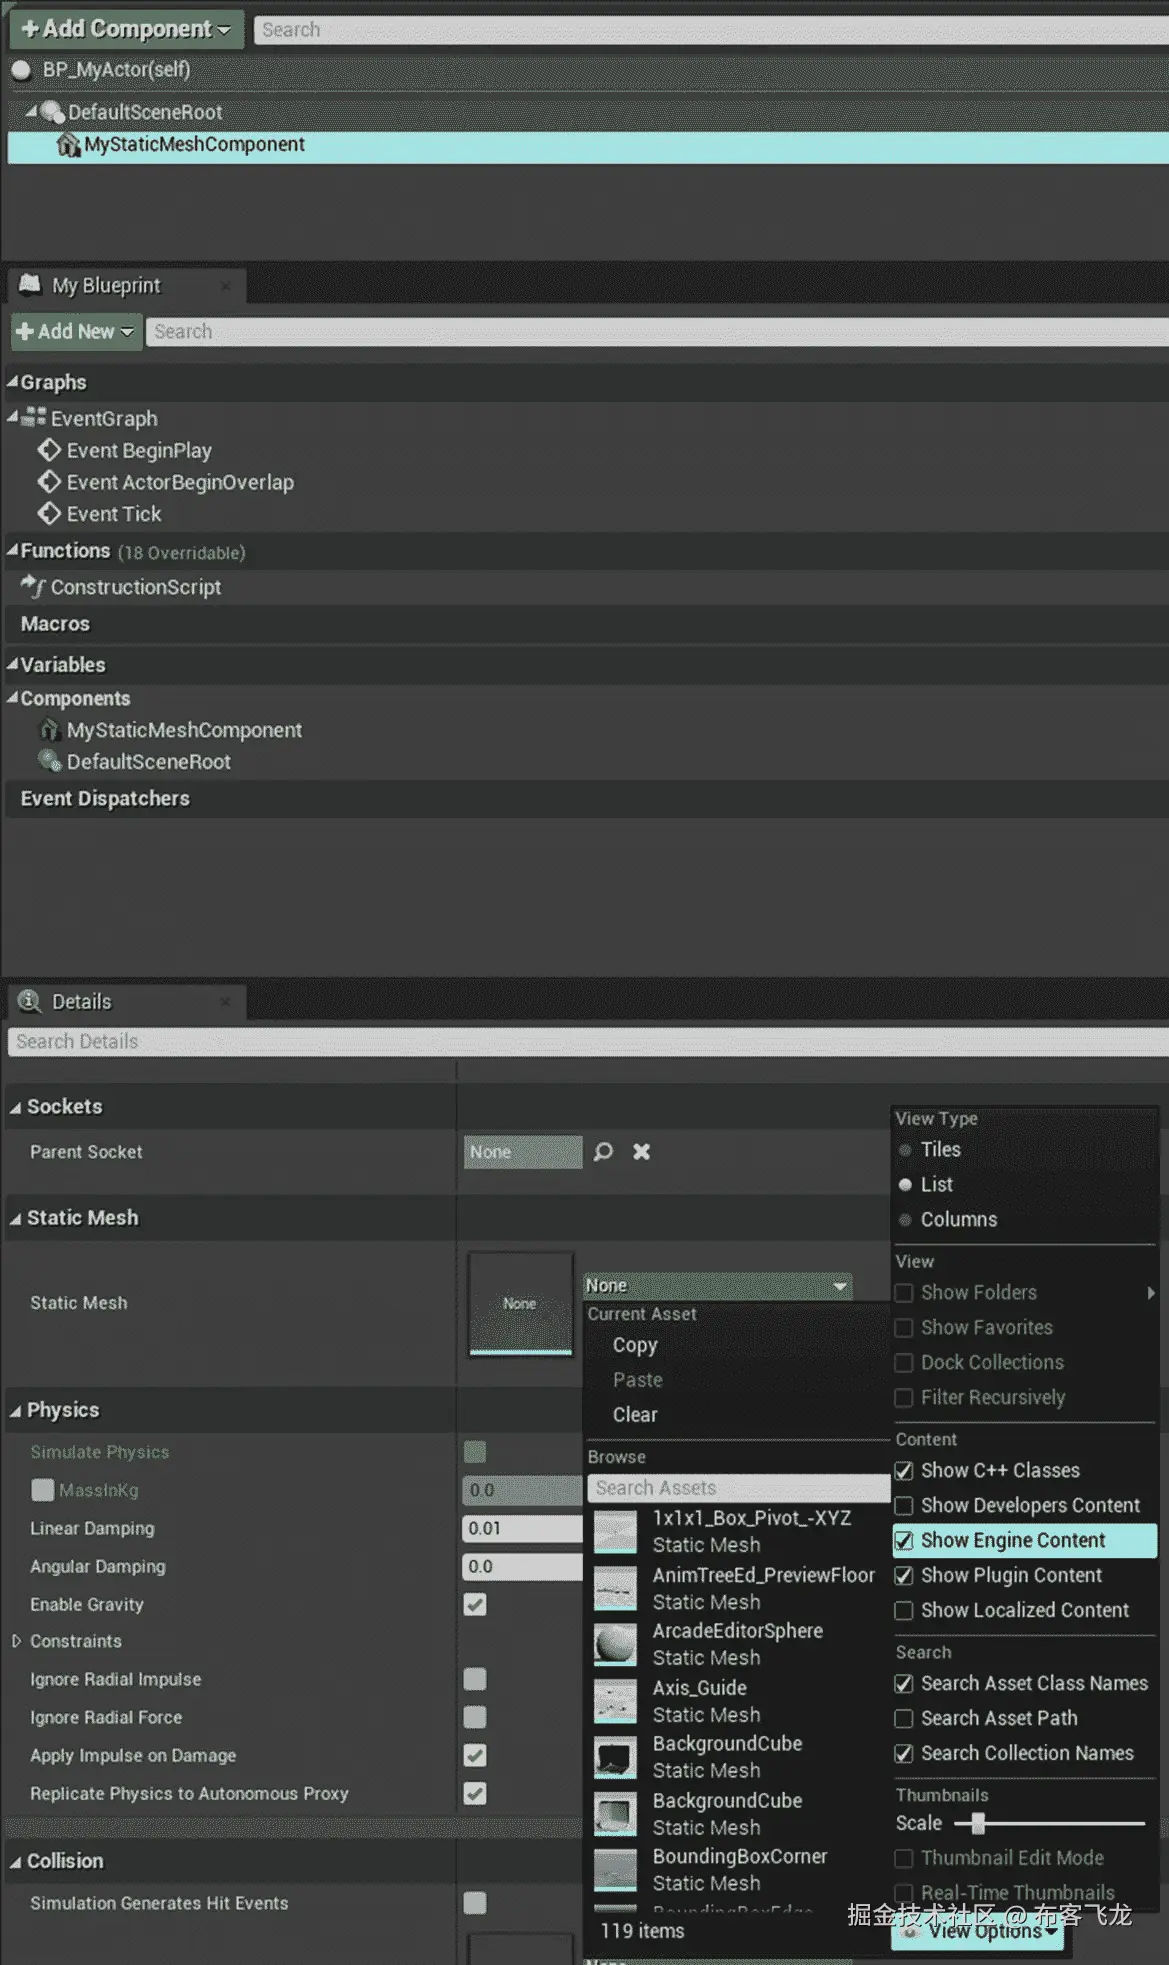Screen dimensions: 1169x1965
Task: Switch to the My Blueprint tab
Action: pos(126,286)
